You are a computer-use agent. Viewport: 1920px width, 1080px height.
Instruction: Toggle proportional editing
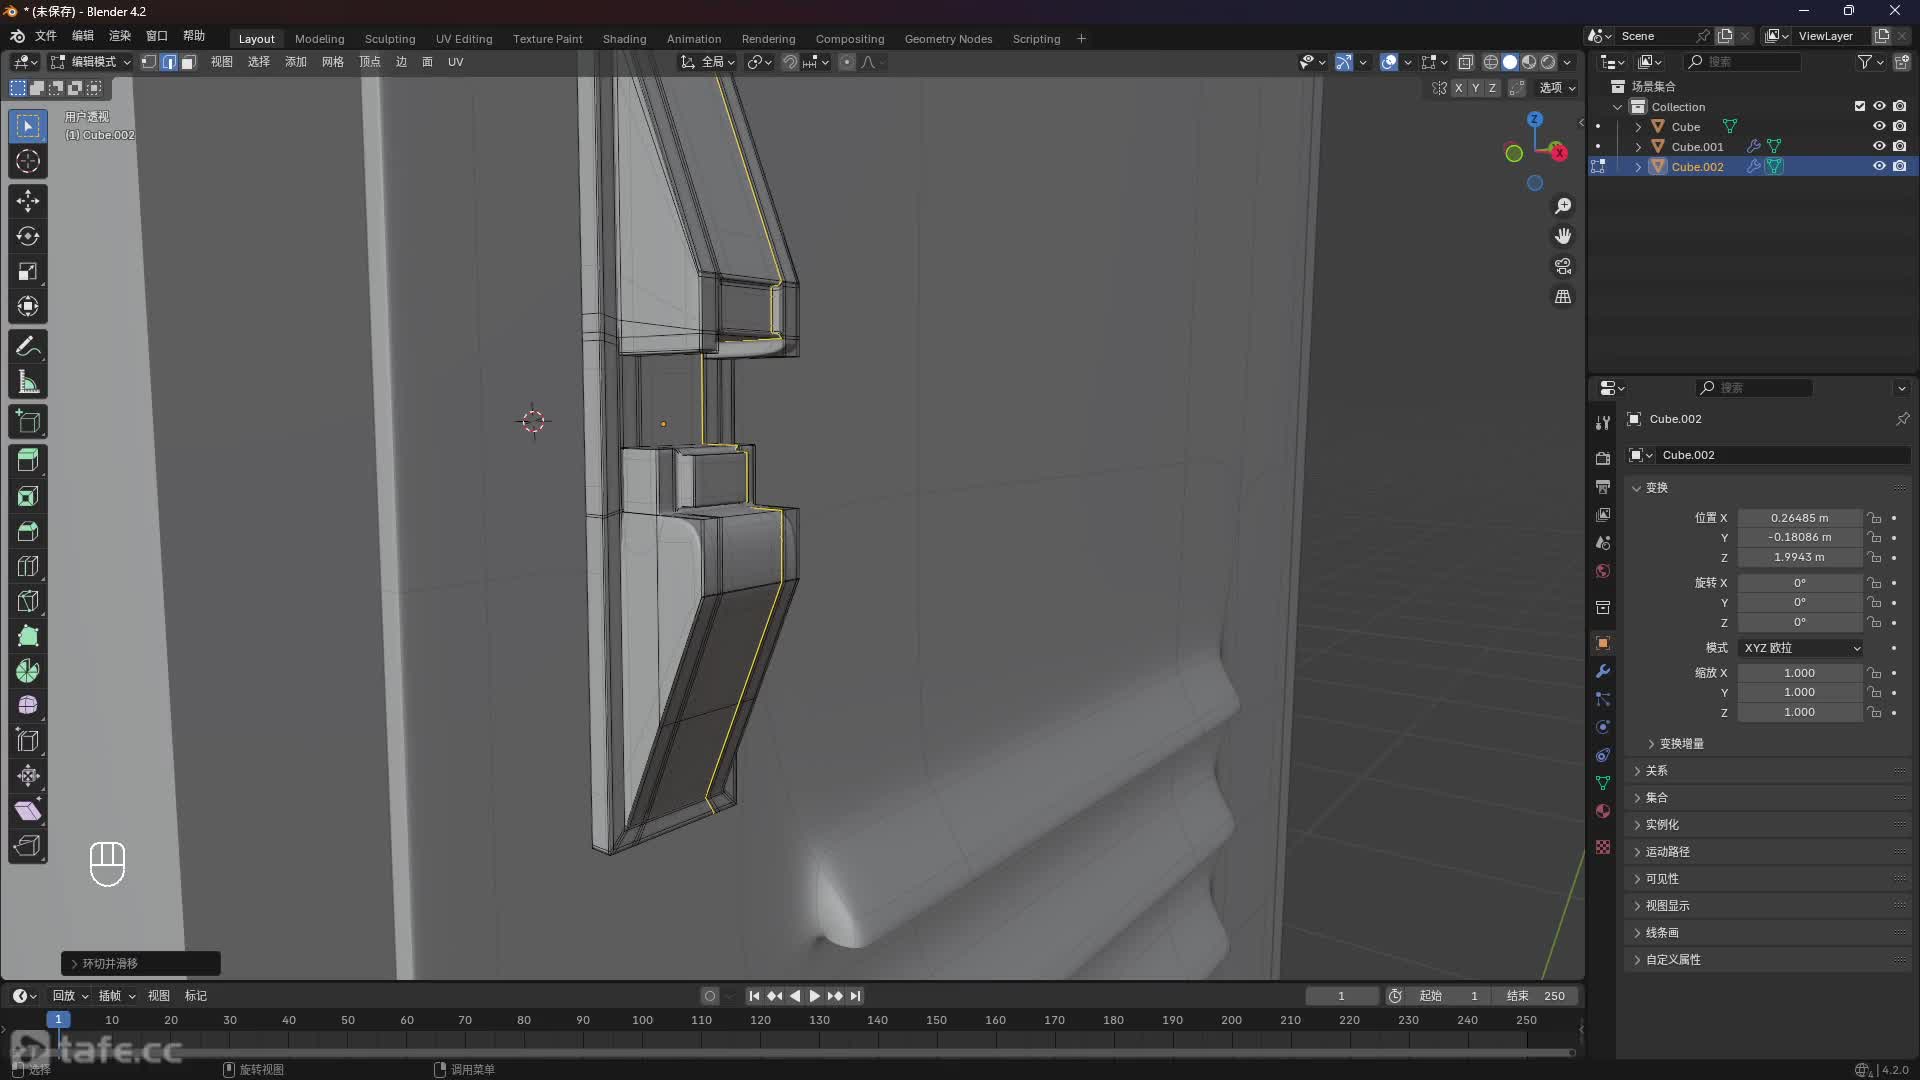tap(847, 62)
